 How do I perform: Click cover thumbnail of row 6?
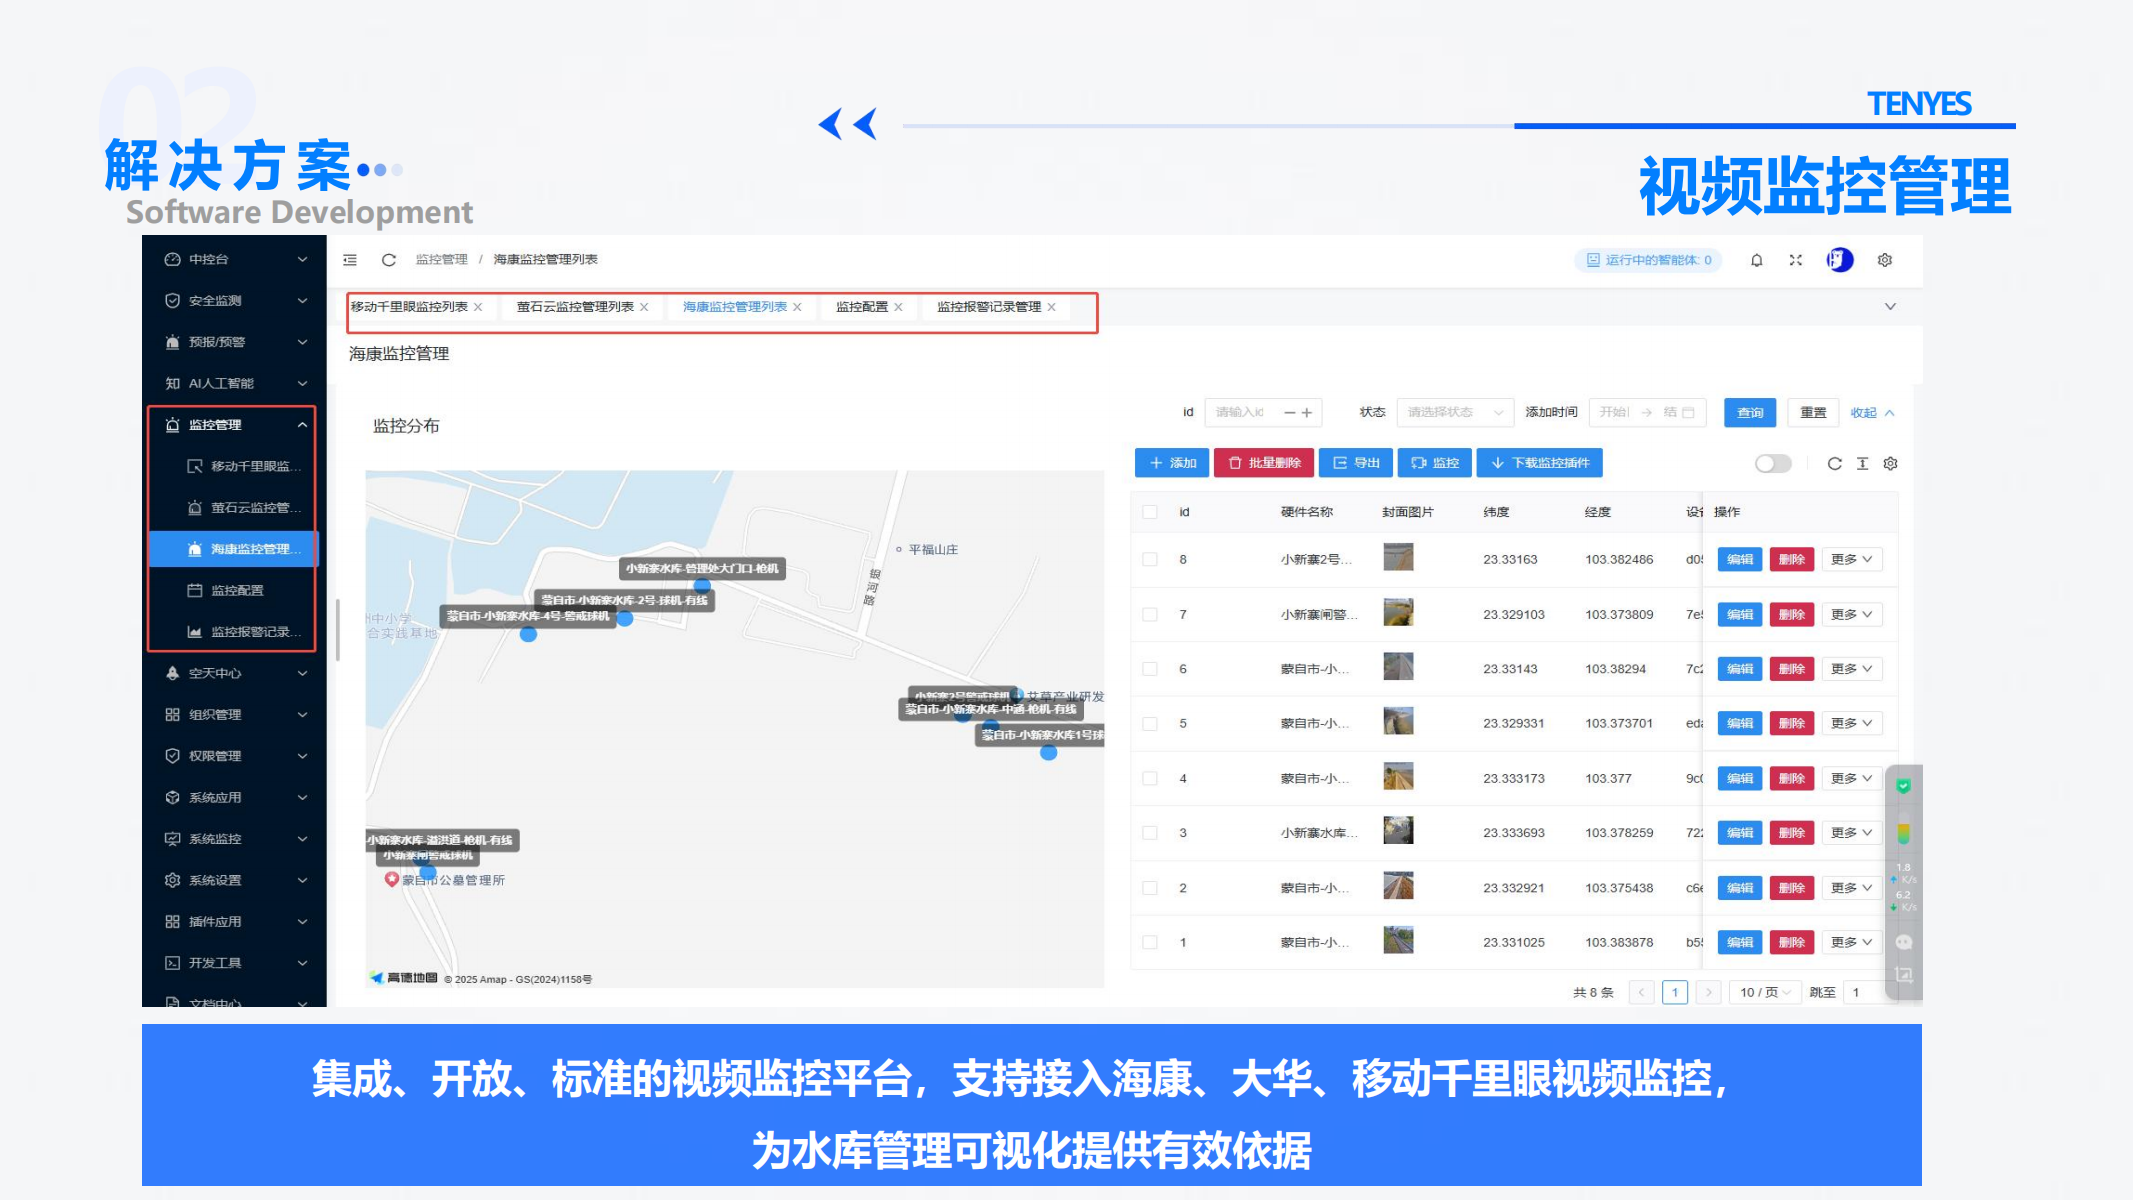point(1397,667)
